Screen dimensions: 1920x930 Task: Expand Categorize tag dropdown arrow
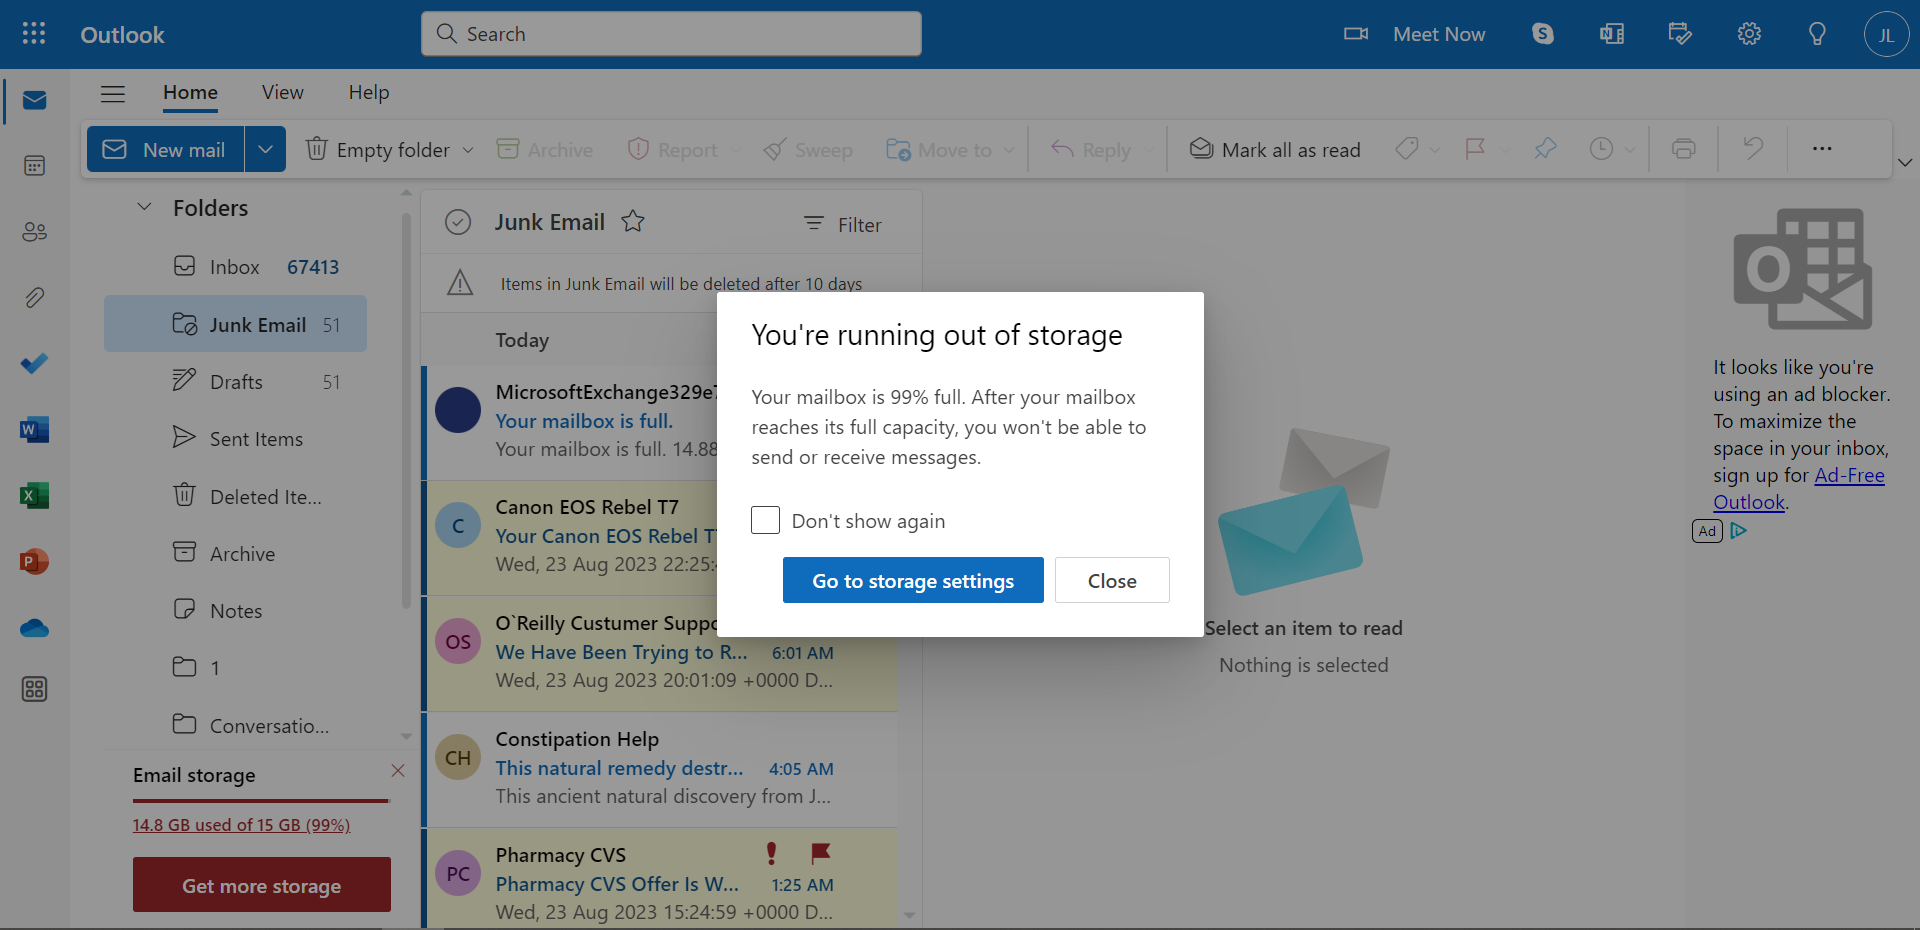tap(1435, 150)
